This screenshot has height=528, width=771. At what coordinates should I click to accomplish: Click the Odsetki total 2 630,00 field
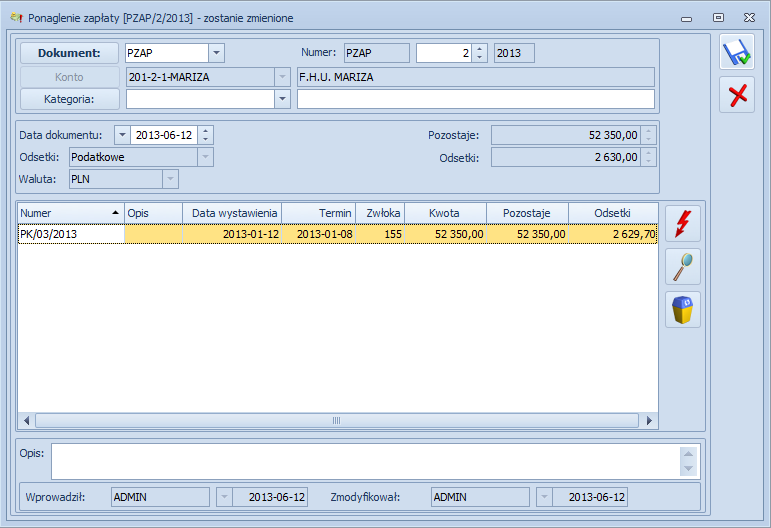click(x=566, y=157)
